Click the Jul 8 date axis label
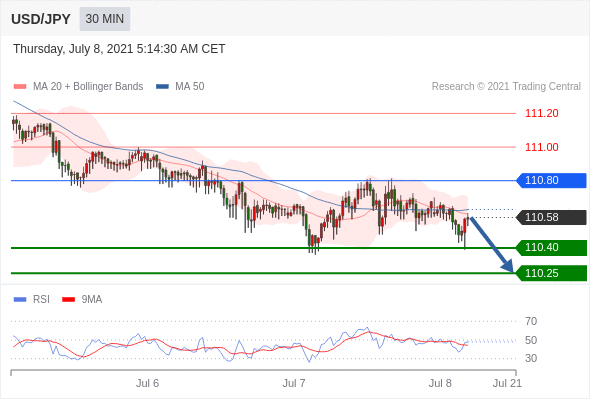 point(440,383)
